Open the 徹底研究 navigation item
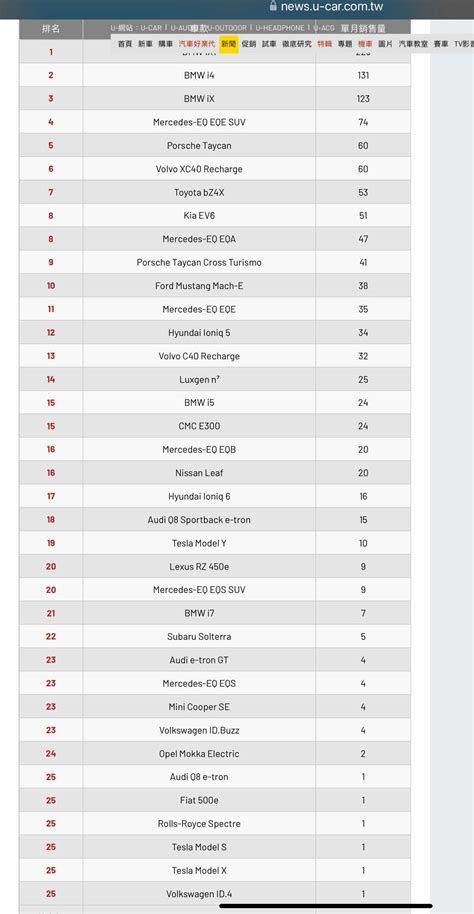This screenshot has height=914, width=474. (297, 44)
